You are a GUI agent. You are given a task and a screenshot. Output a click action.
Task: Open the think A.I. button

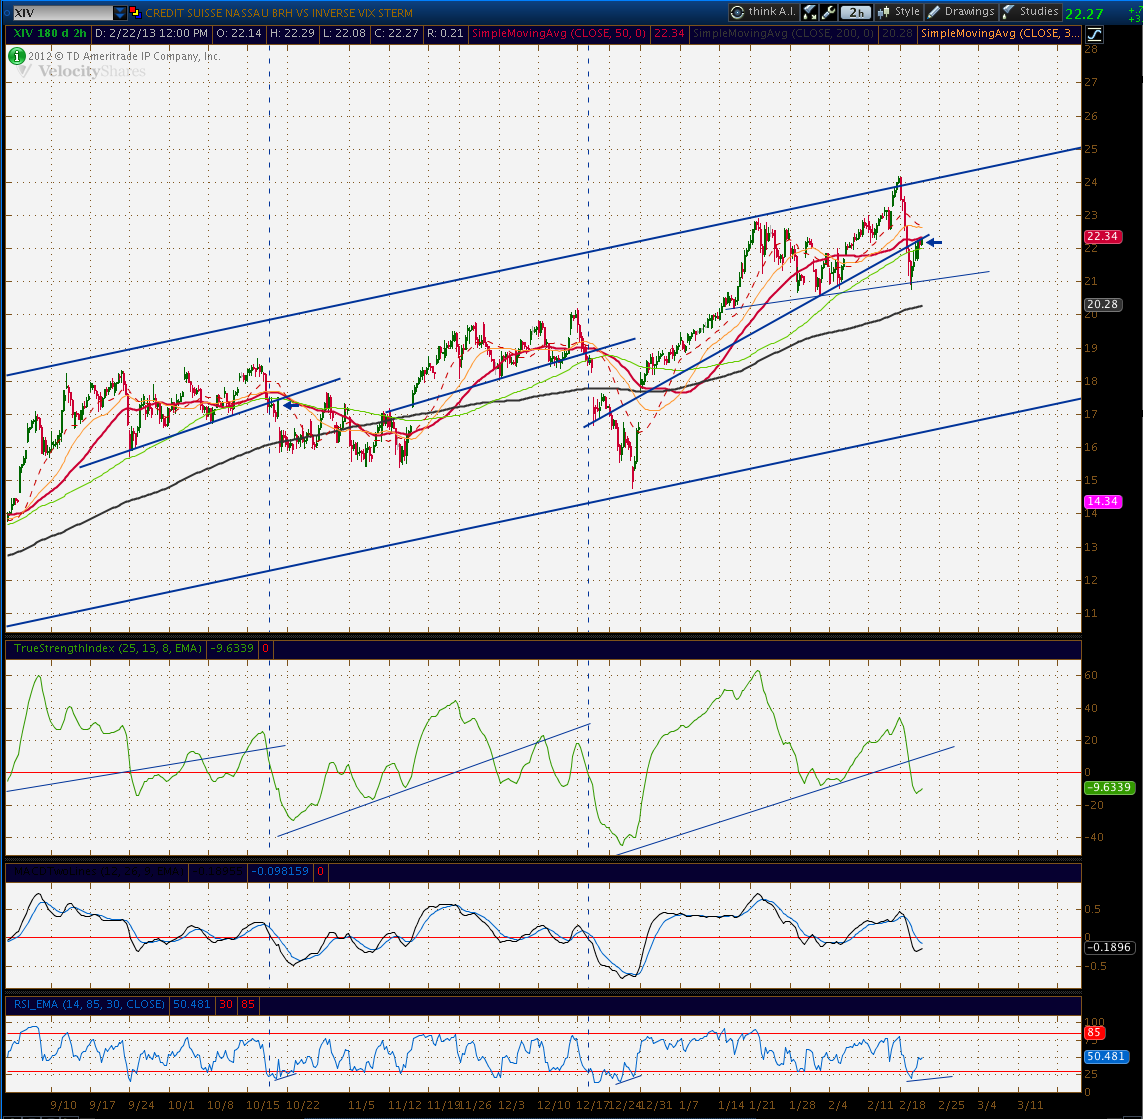click(762, 12)
